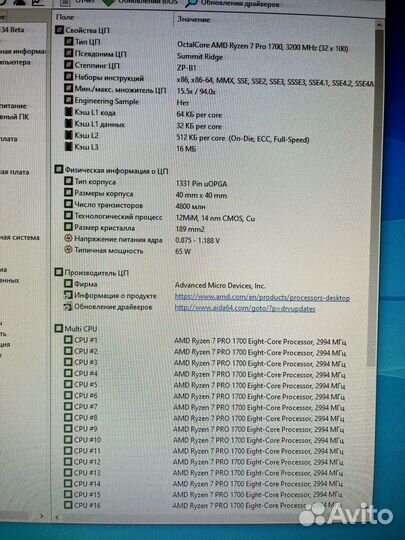Click the icon beside Технологический процесс
Screen dimensions: 405x540
[x=69, y=216]
